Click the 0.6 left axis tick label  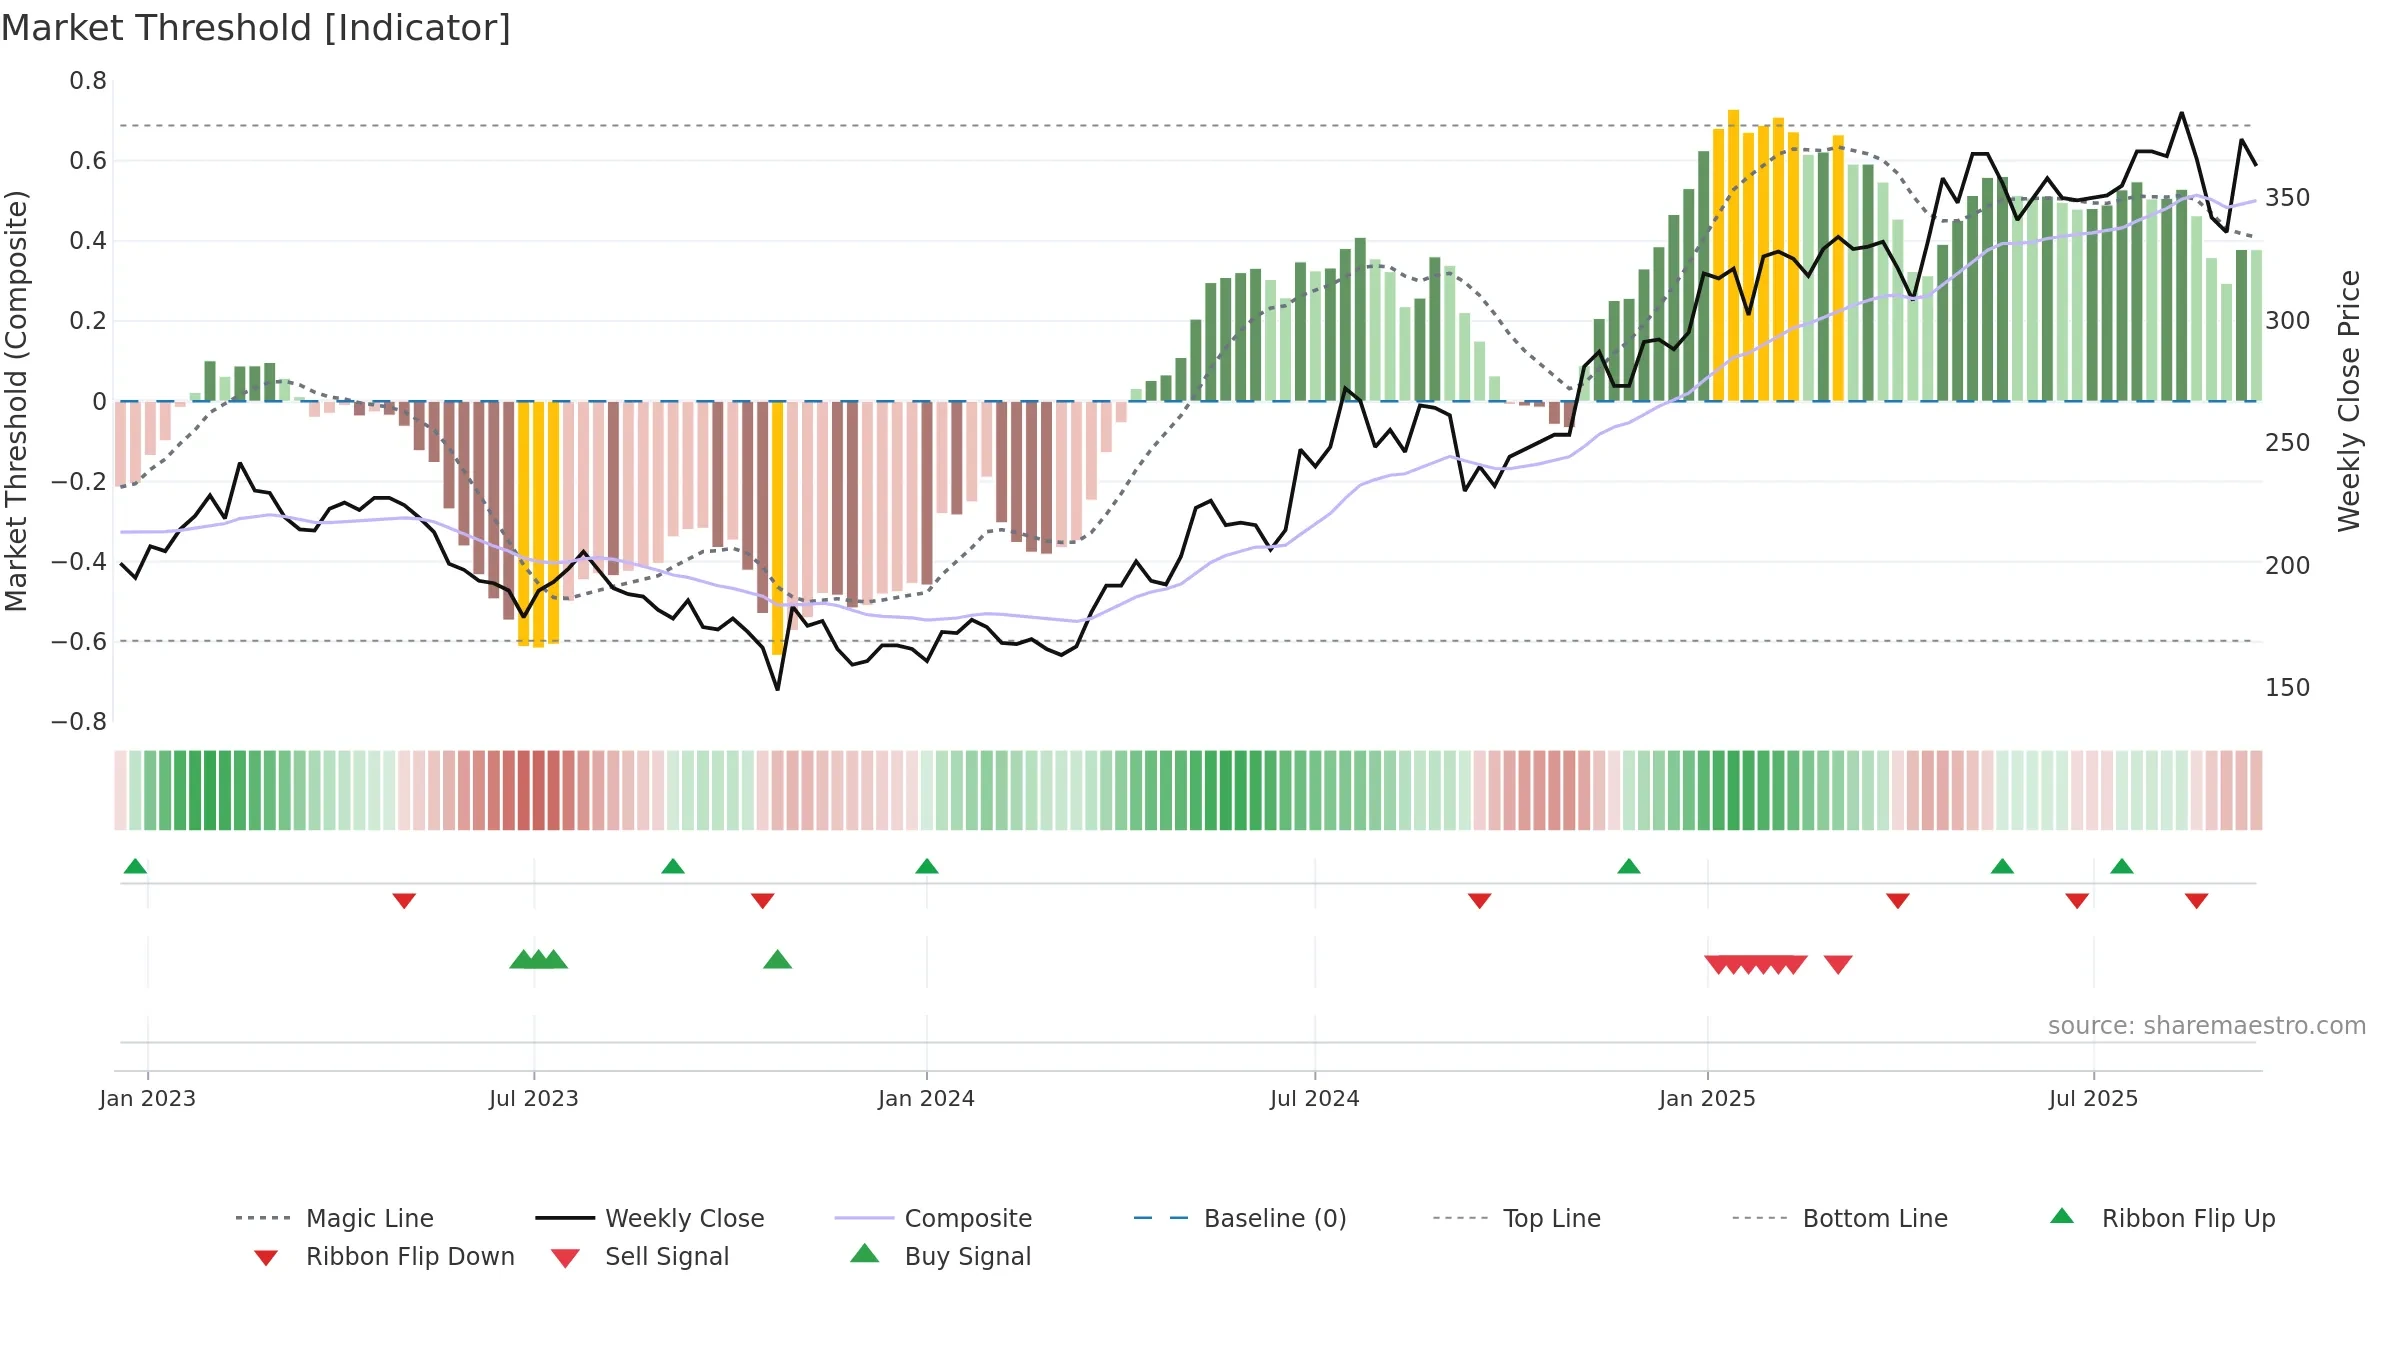point(88,161)
